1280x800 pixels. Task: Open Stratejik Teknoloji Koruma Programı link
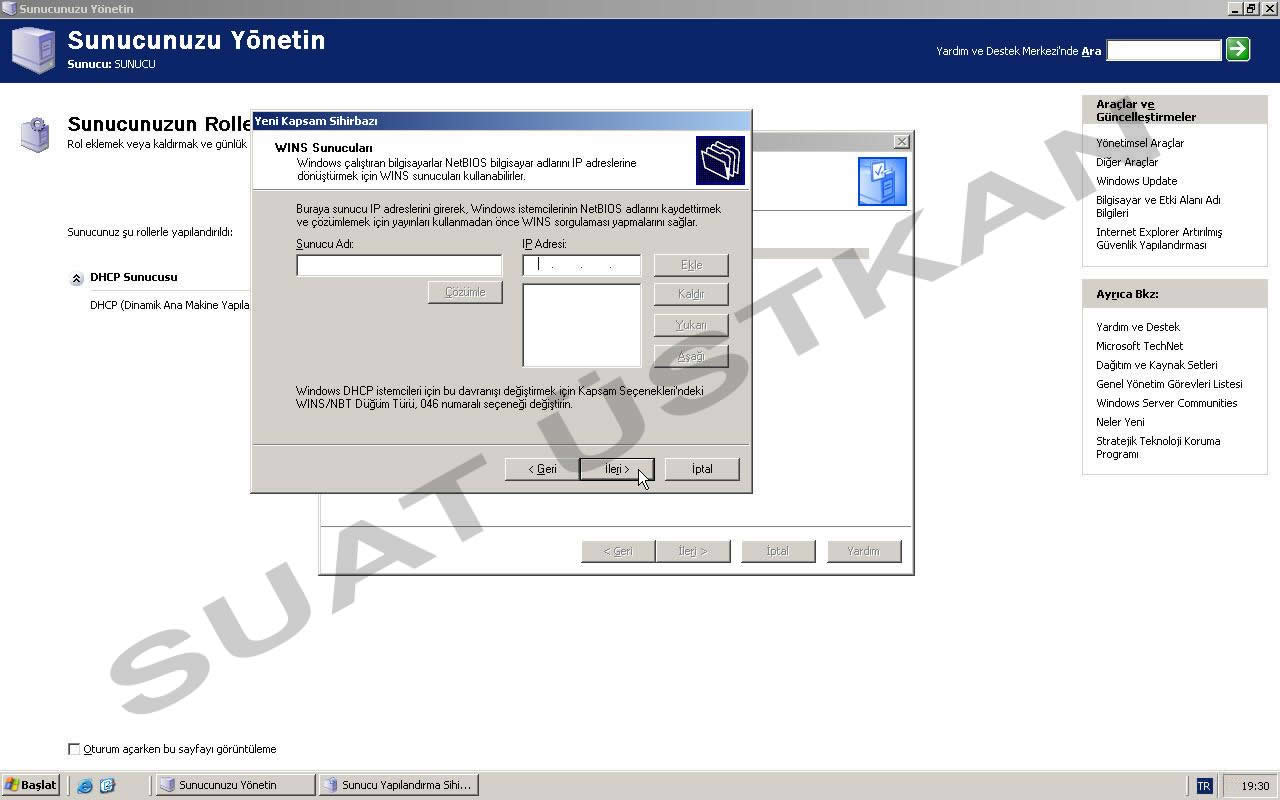click(1158, 447)
